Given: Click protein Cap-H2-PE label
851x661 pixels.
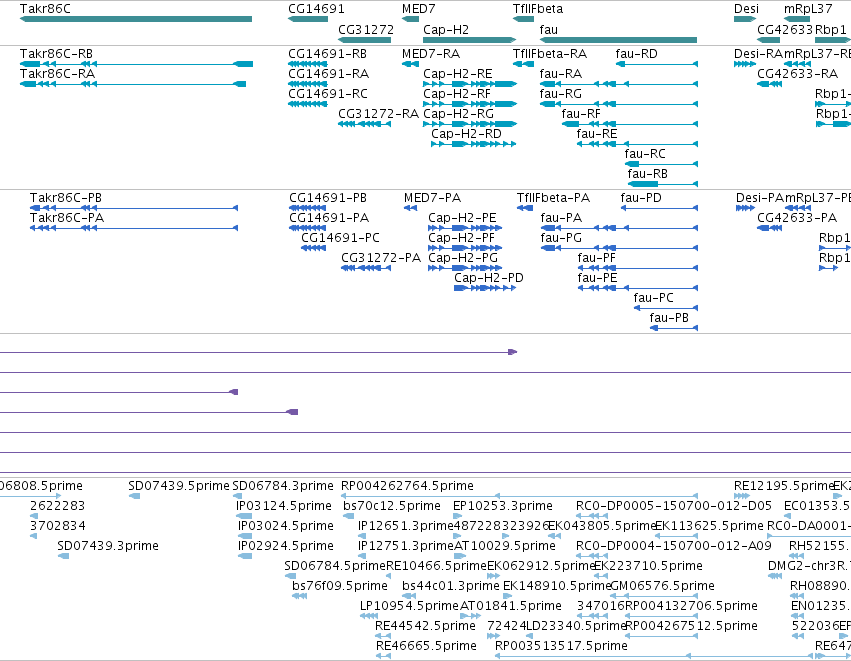Looking at the screenshot, I should [x=462, y=218].
